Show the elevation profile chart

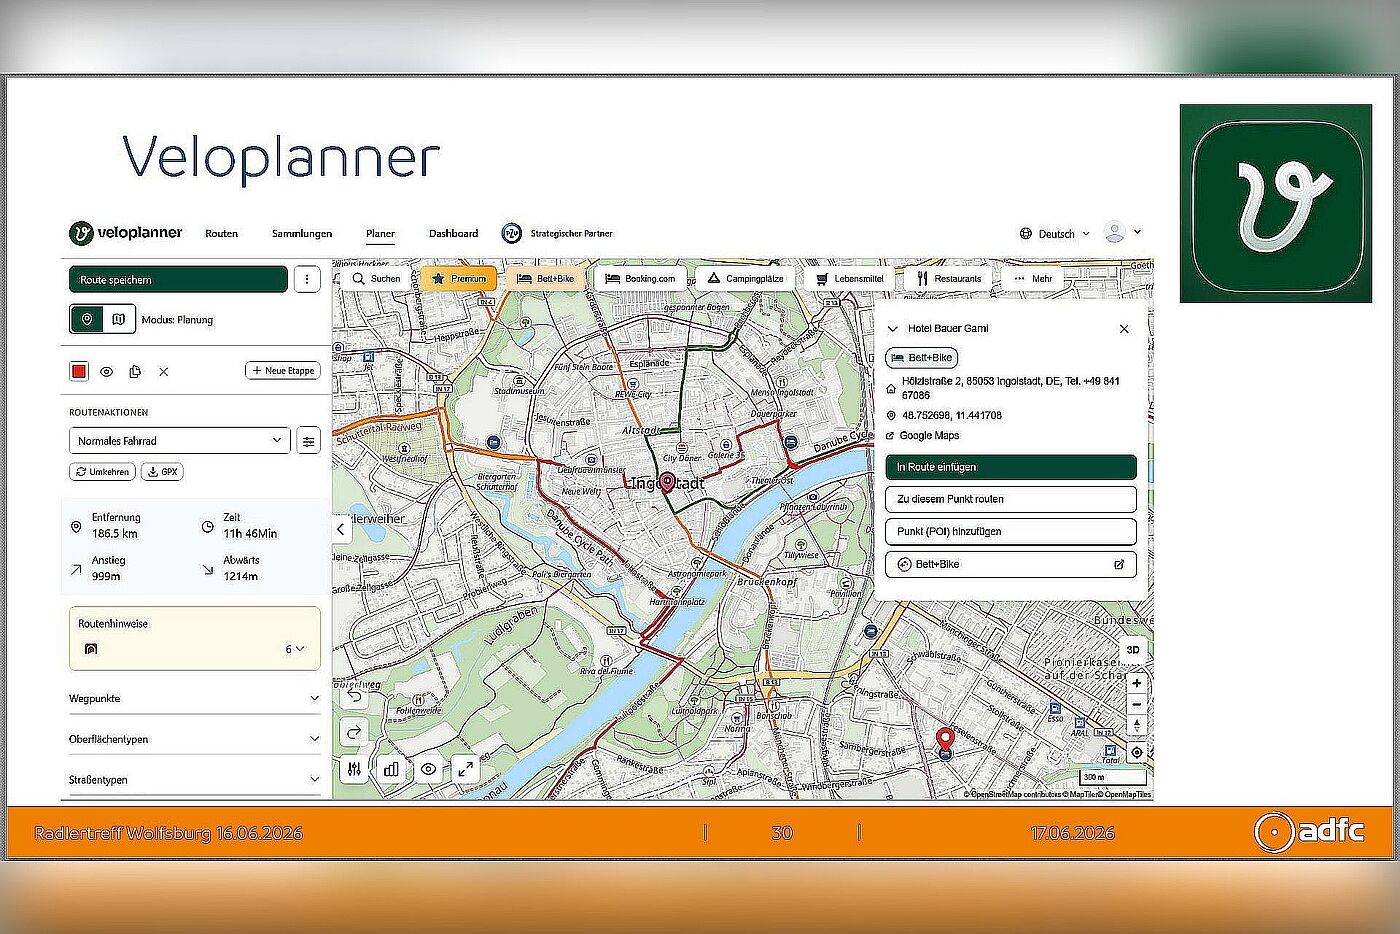pos(391,769)
